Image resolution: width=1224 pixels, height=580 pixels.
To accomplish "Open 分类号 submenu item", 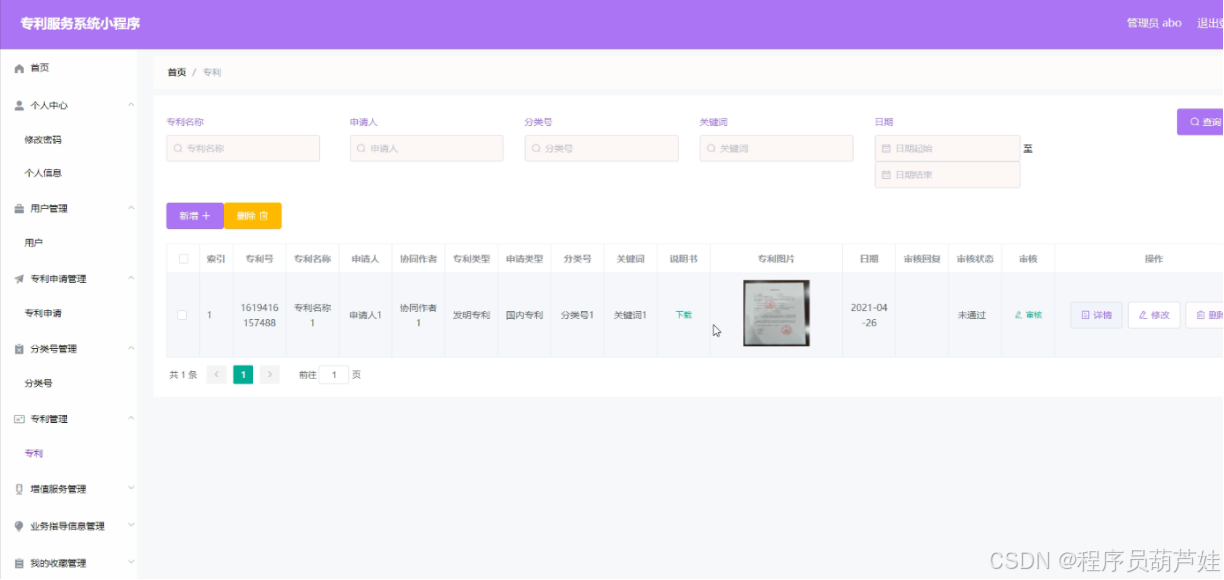I will tap(39, 383).
